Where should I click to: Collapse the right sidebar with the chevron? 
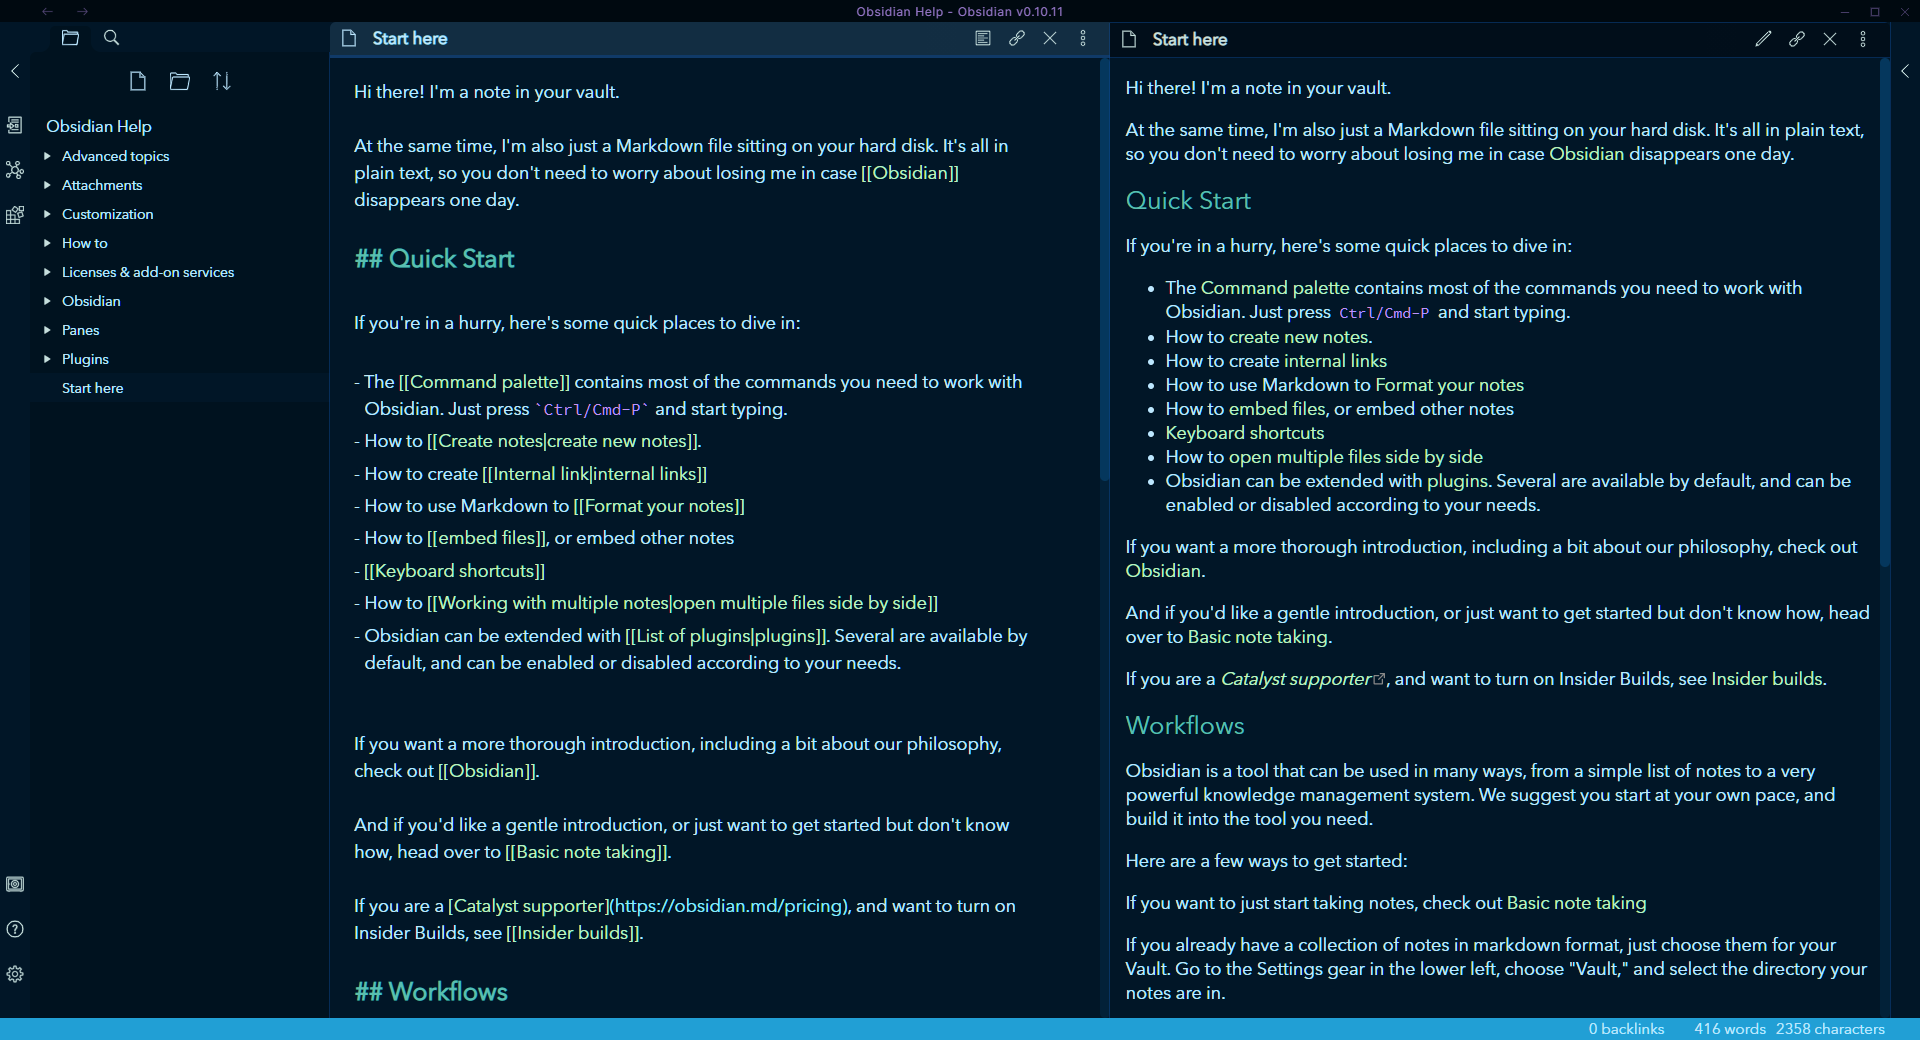click(x=1905, y=71)
